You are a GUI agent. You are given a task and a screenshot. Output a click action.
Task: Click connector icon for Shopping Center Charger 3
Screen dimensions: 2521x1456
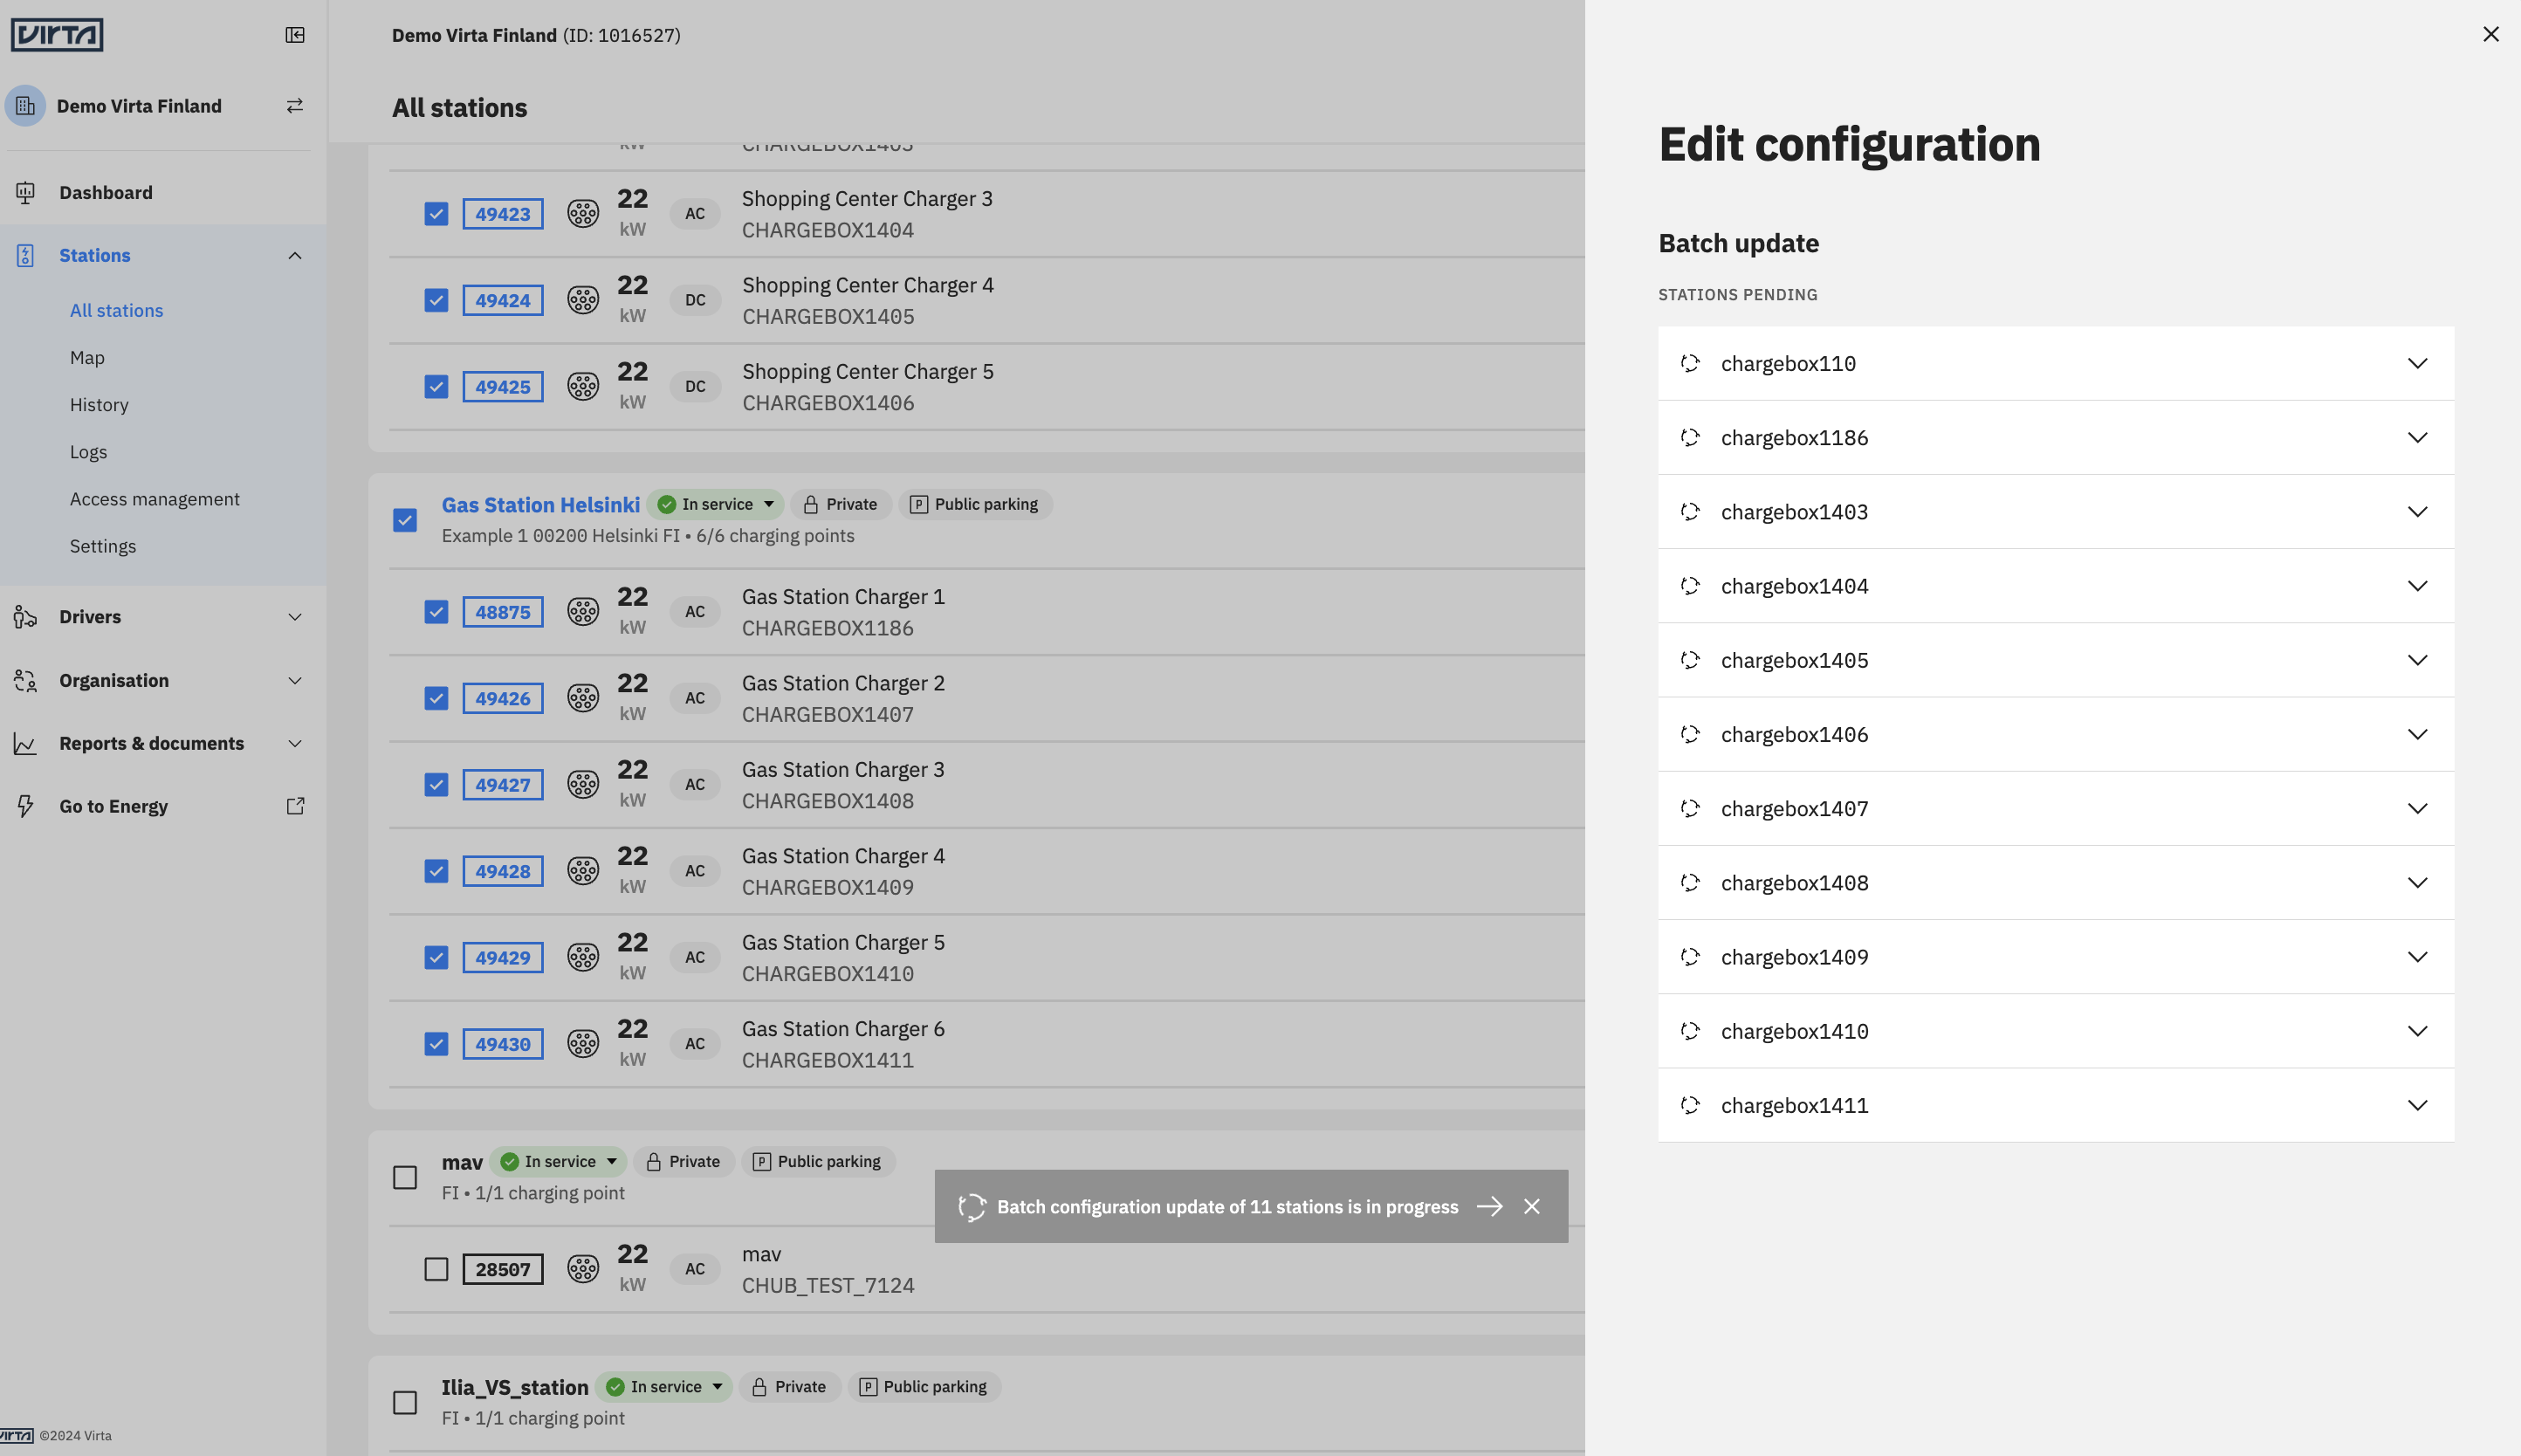tap(583, 214)
